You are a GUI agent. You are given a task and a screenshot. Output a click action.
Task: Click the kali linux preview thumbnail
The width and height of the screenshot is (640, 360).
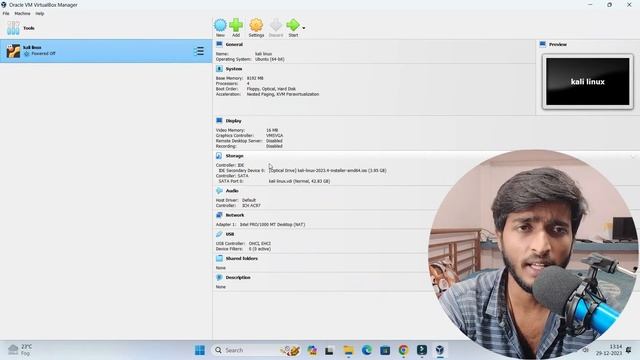click(x=588, y=82)
